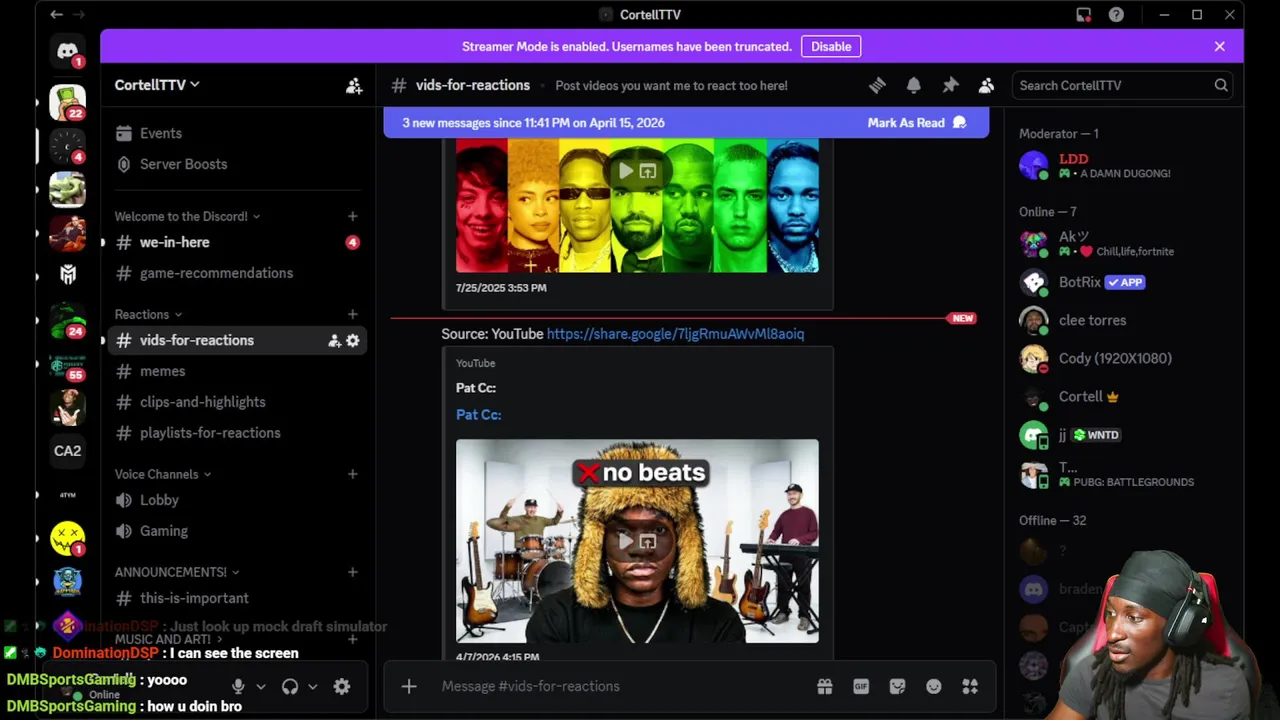
Task: Switch to game-recommendations channel
Action: click(x=236, y=273)
